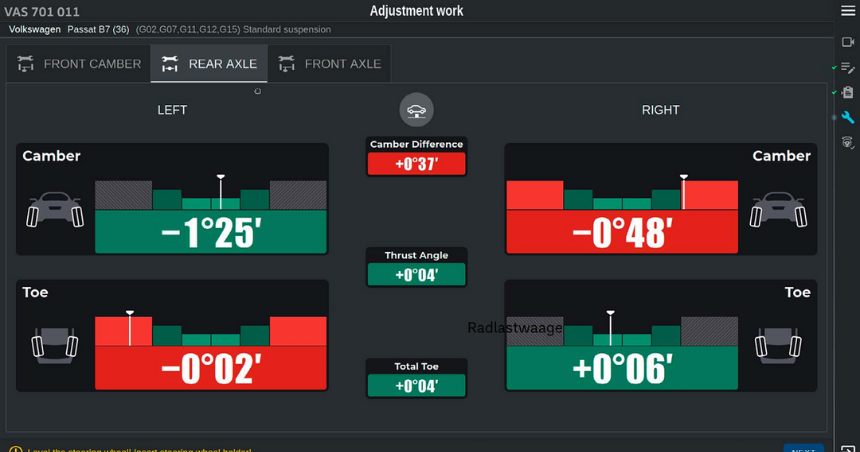Click the right wheel toe illustration icon

[777, 344]
